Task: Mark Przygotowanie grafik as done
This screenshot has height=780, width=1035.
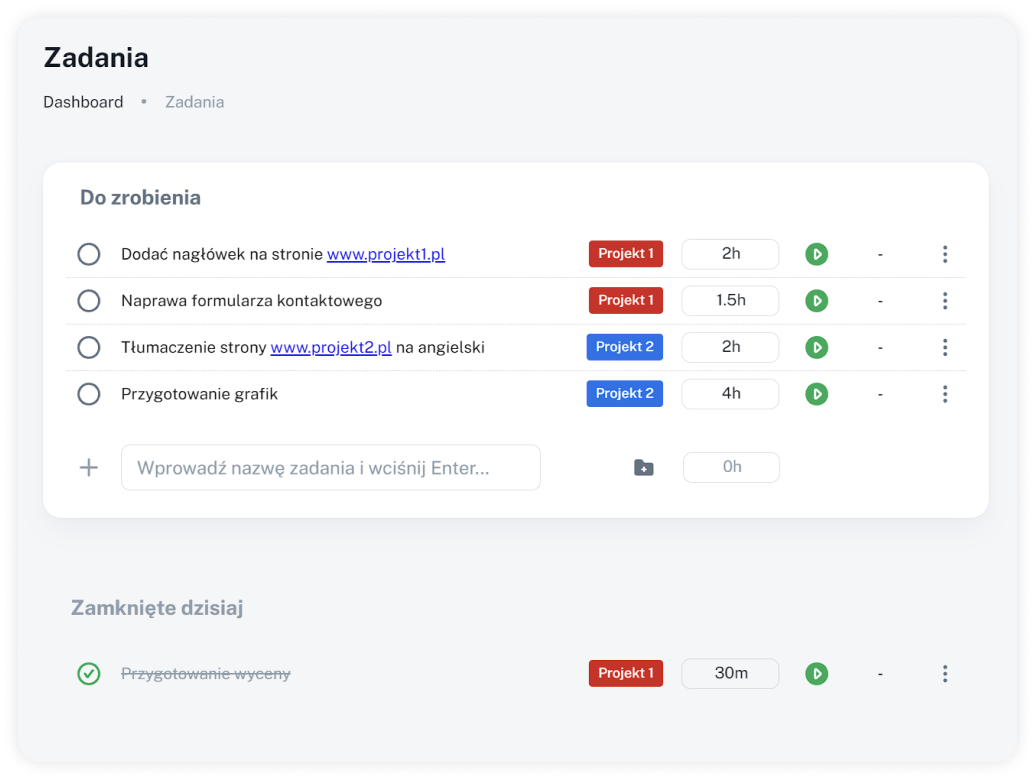Action: click(89, 394)
